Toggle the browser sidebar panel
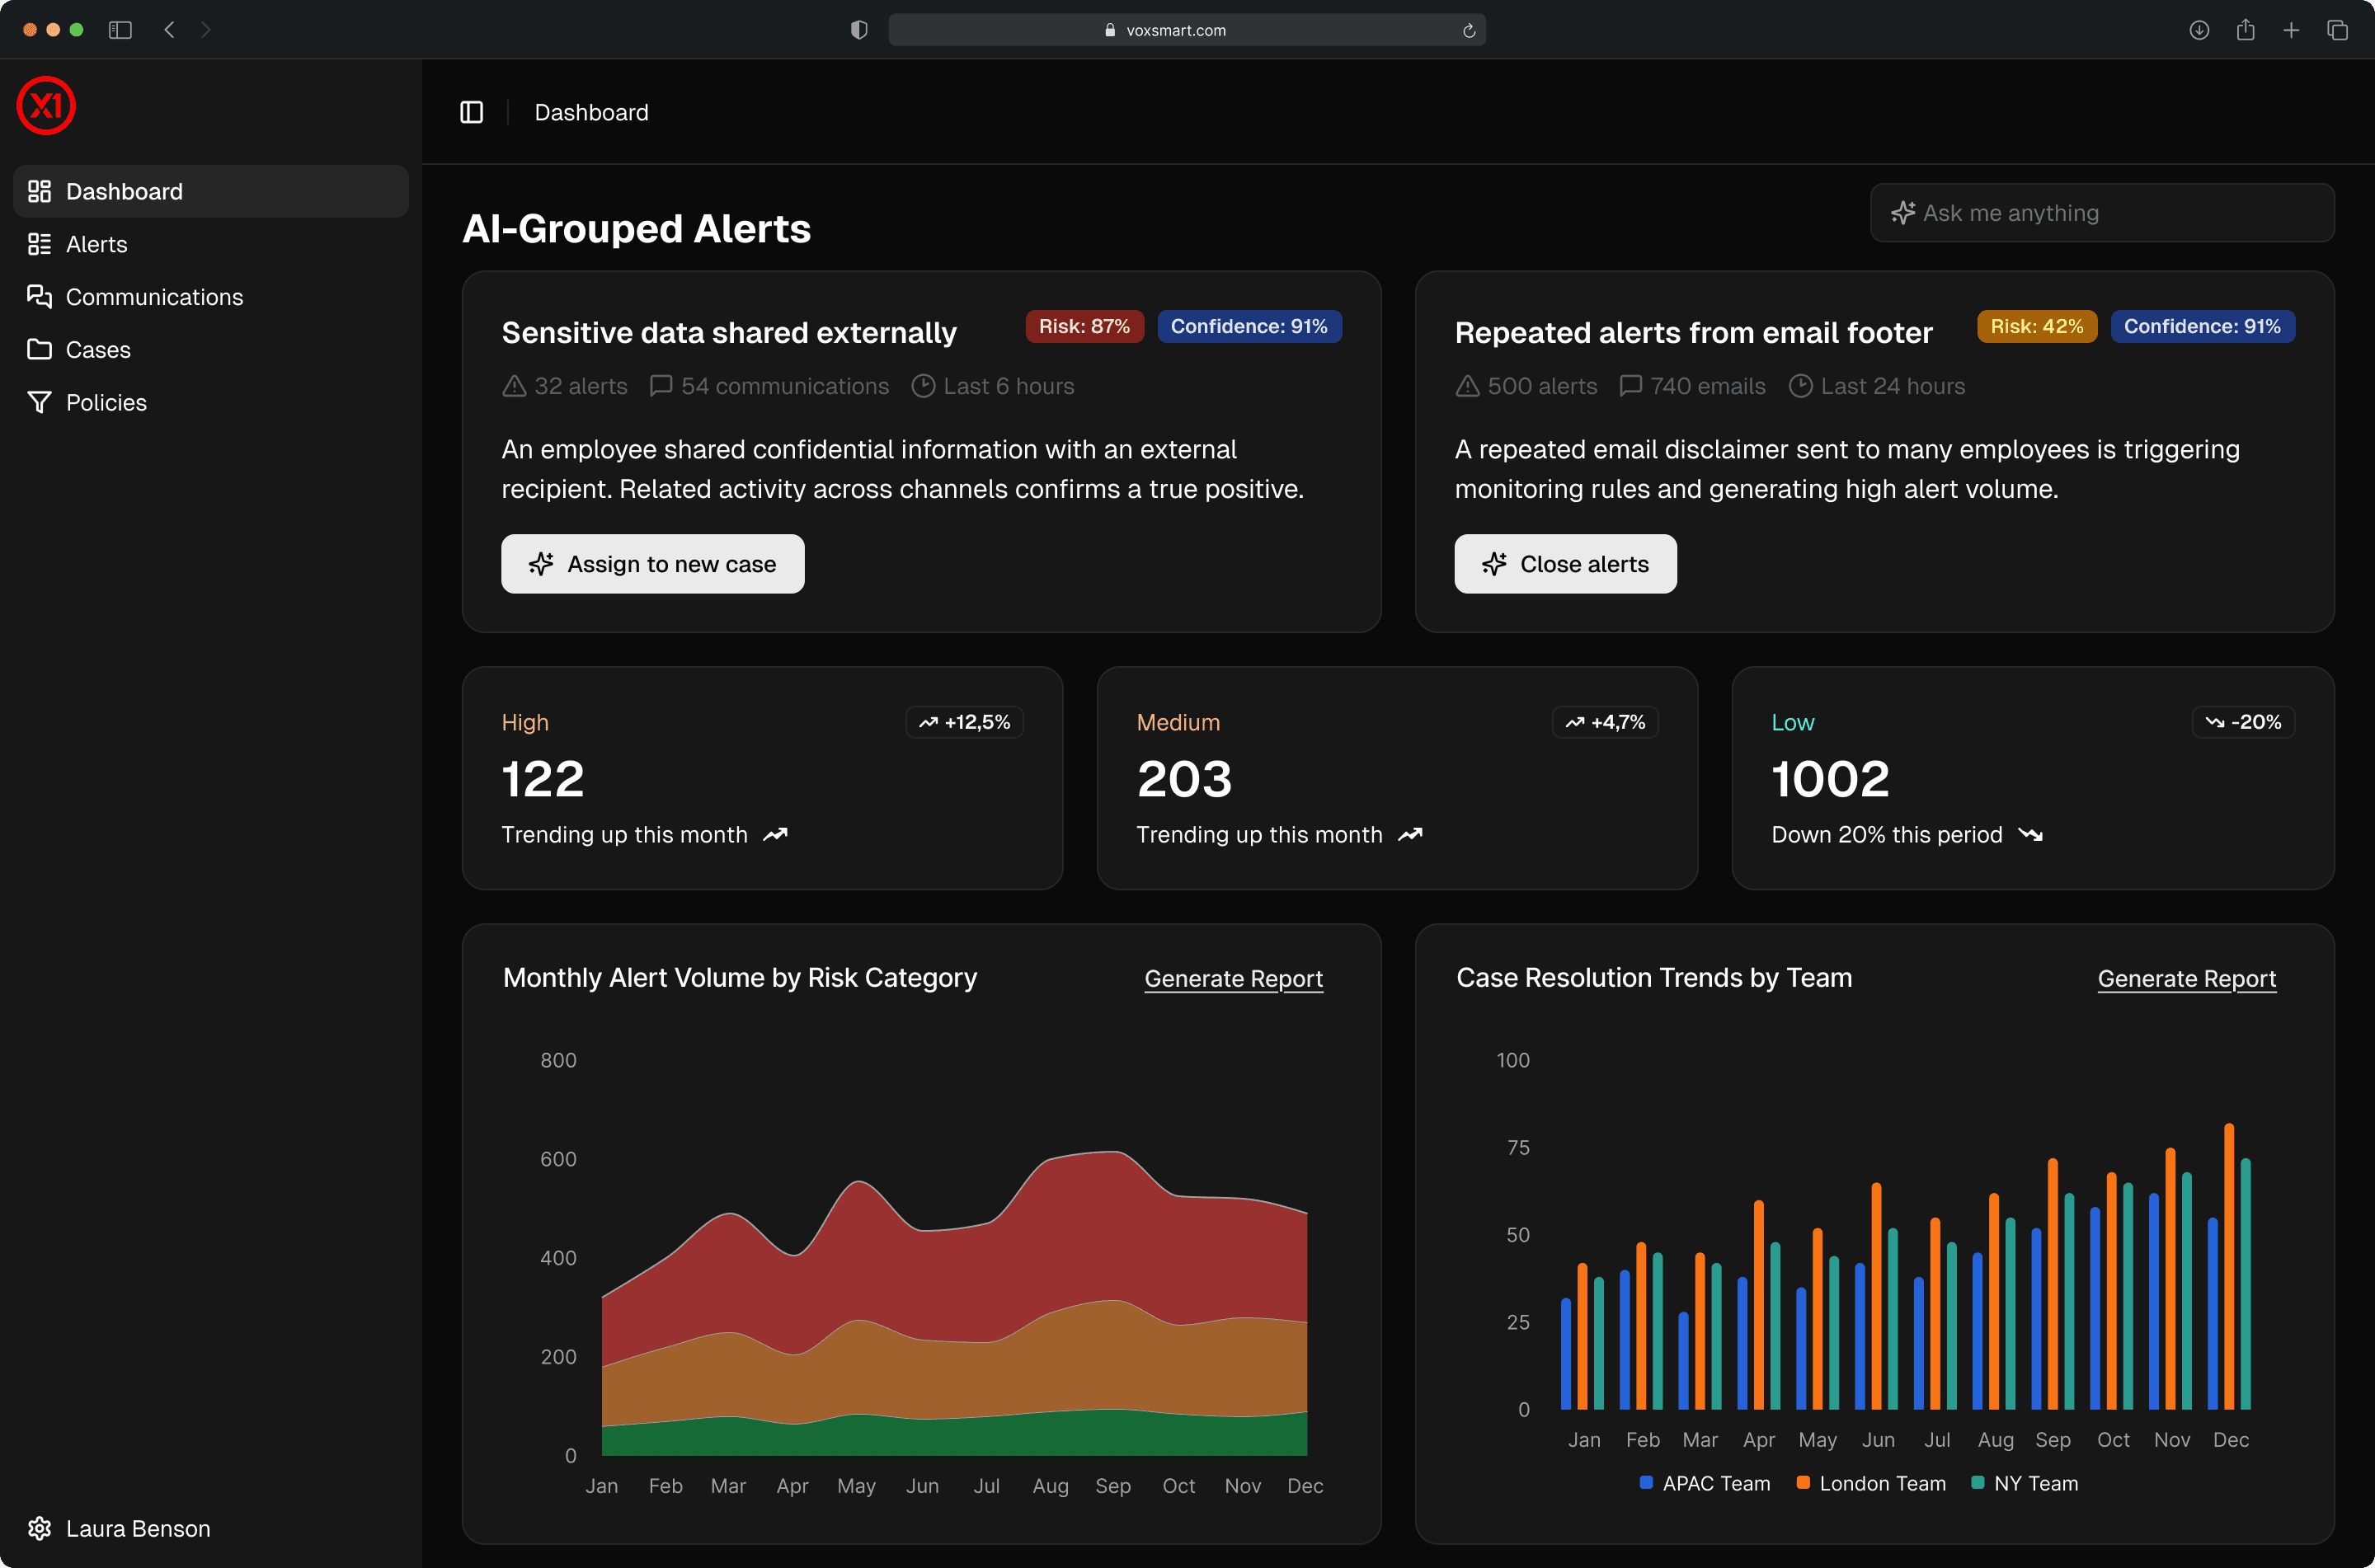This screenshot has width=2375, height=1568. [x=119, y=30]
